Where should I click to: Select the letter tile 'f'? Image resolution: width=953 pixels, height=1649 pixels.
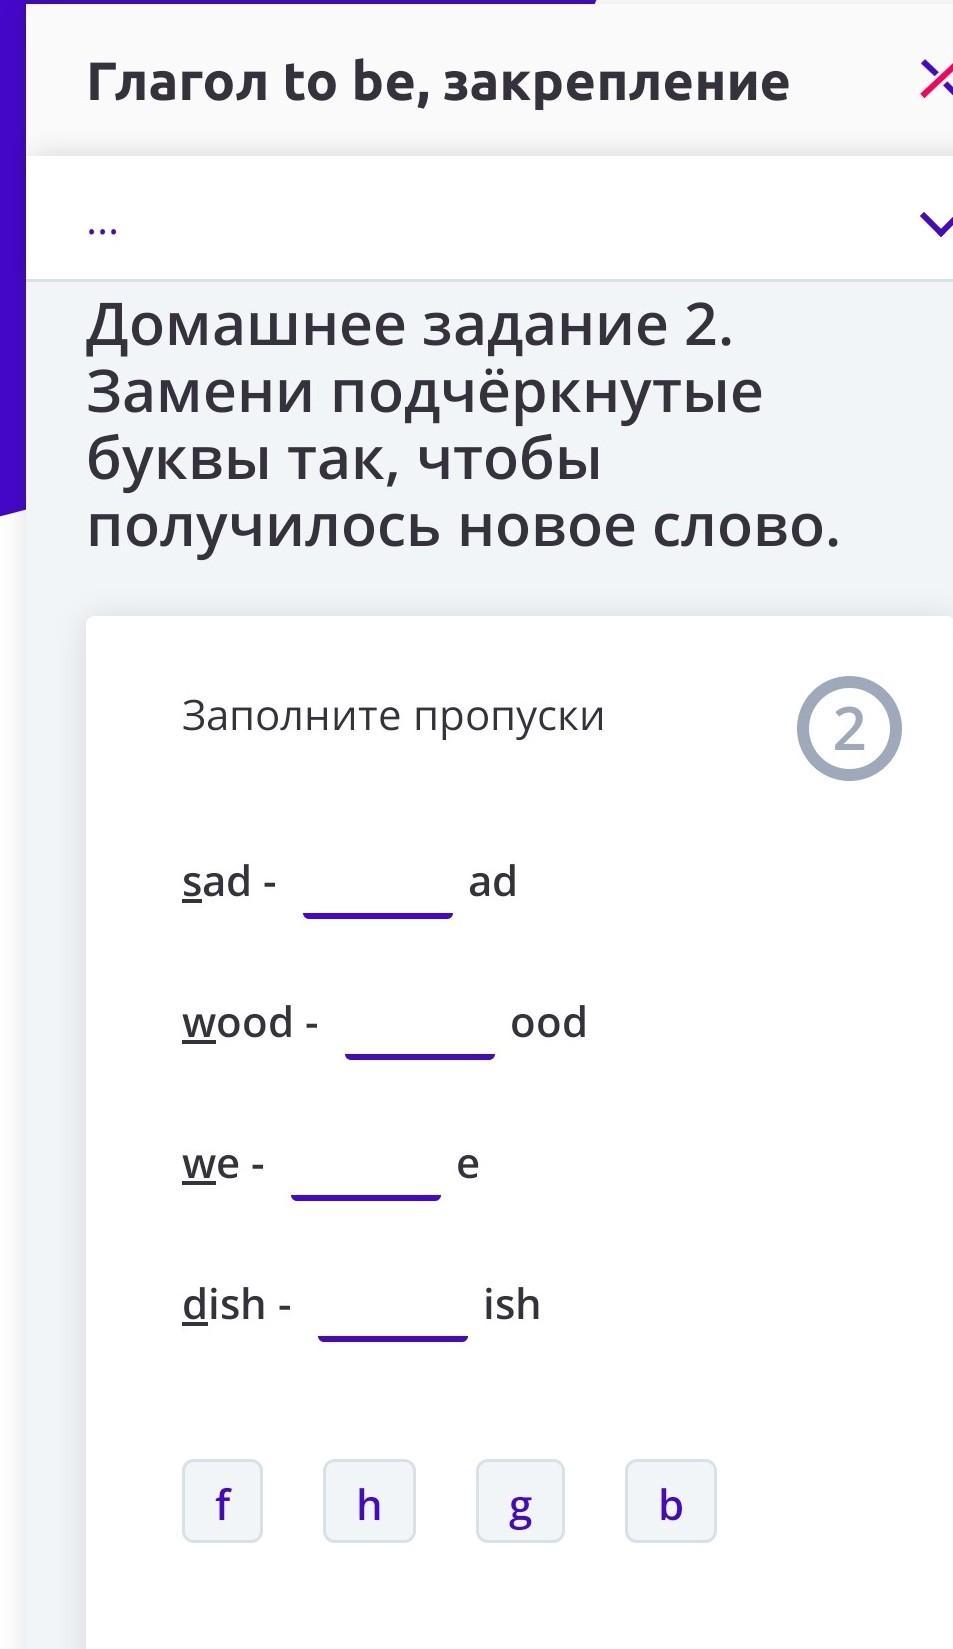(222, 1501)
